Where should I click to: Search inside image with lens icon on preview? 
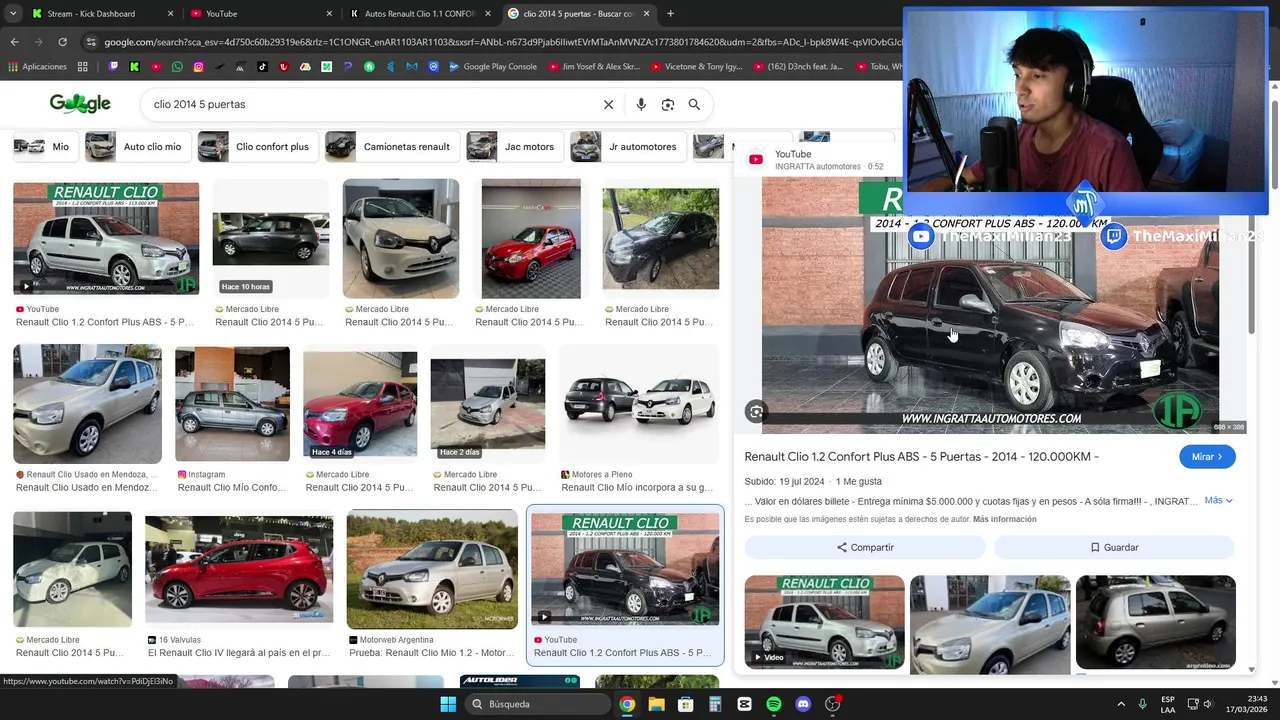point(756,411)
